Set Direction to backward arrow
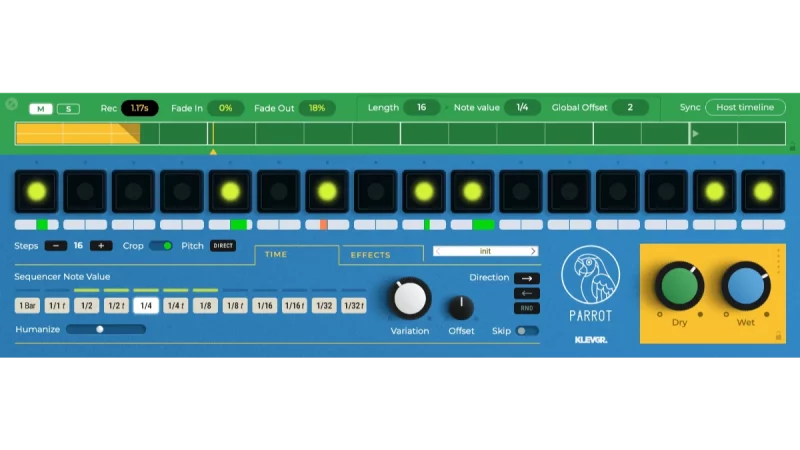This screenshot has height=450, width=800. (527, 293)
